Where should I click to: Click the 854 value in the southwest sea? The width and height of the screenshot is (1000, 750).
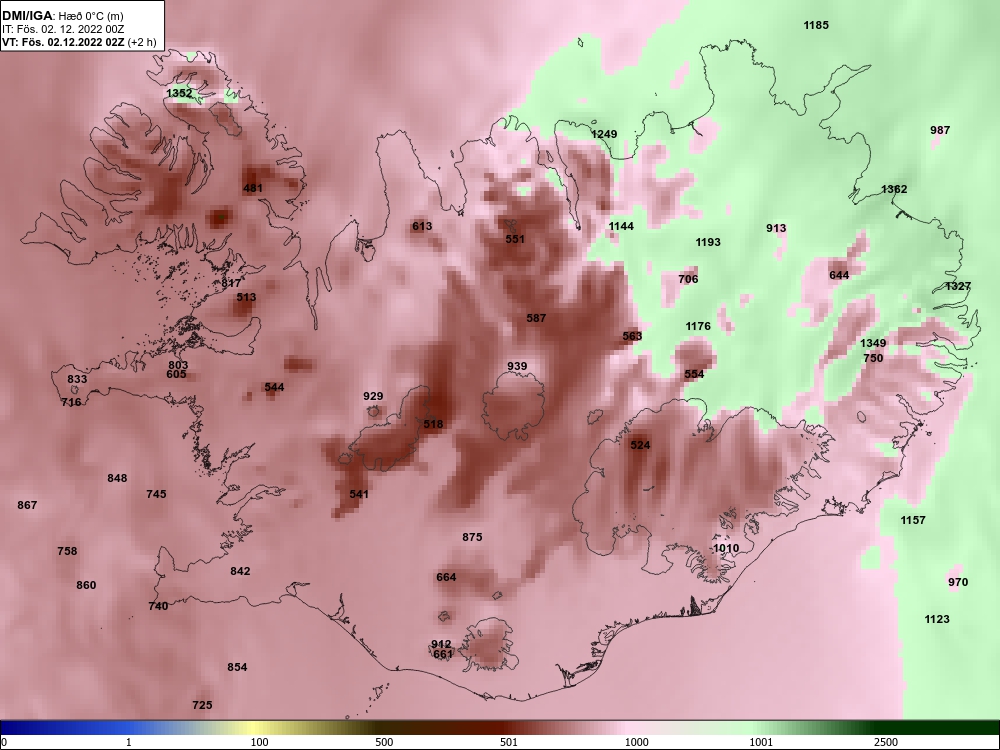237,668
